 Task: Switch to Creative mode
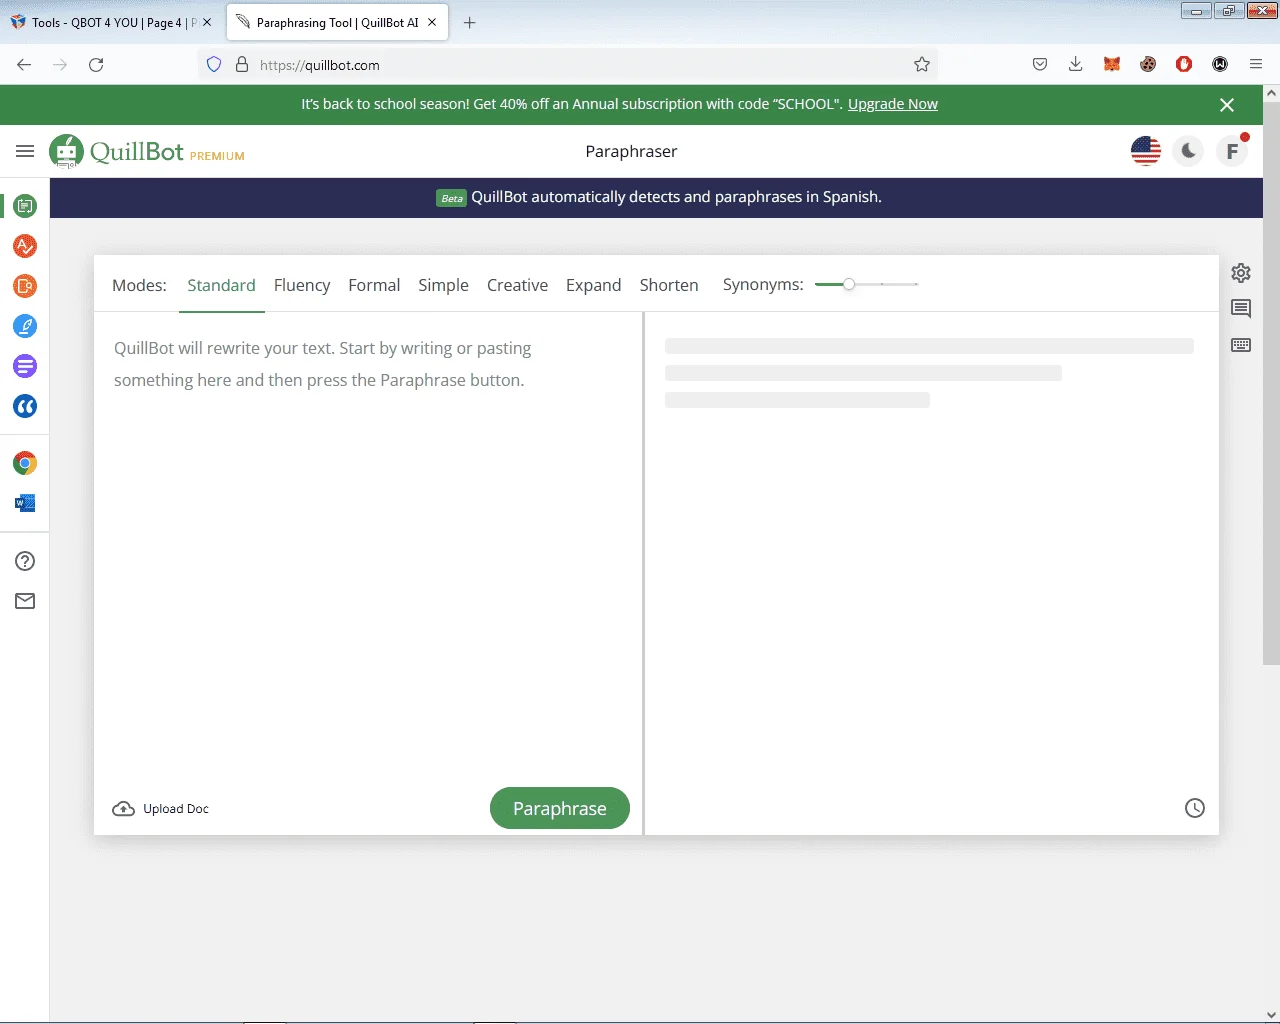click(x=517, y=285)
